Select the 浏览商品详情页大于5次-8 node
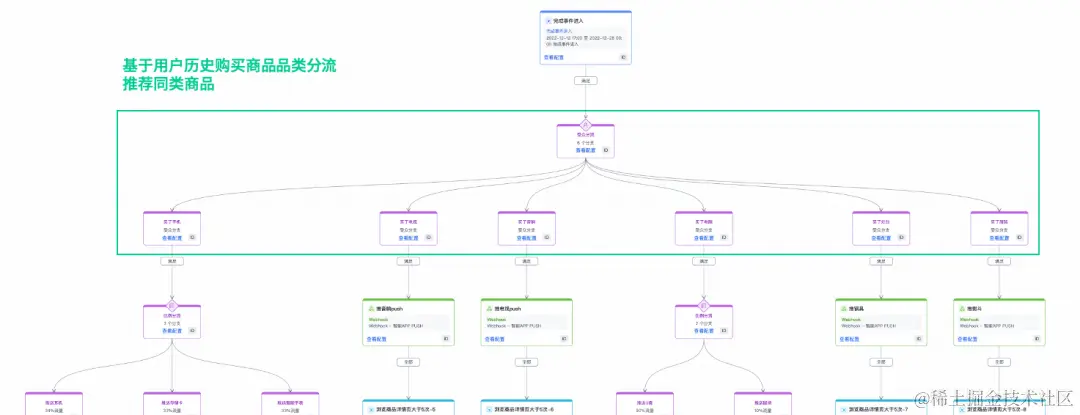The width and height of the screenshot is (1080, 415). [x=999, y=407]
